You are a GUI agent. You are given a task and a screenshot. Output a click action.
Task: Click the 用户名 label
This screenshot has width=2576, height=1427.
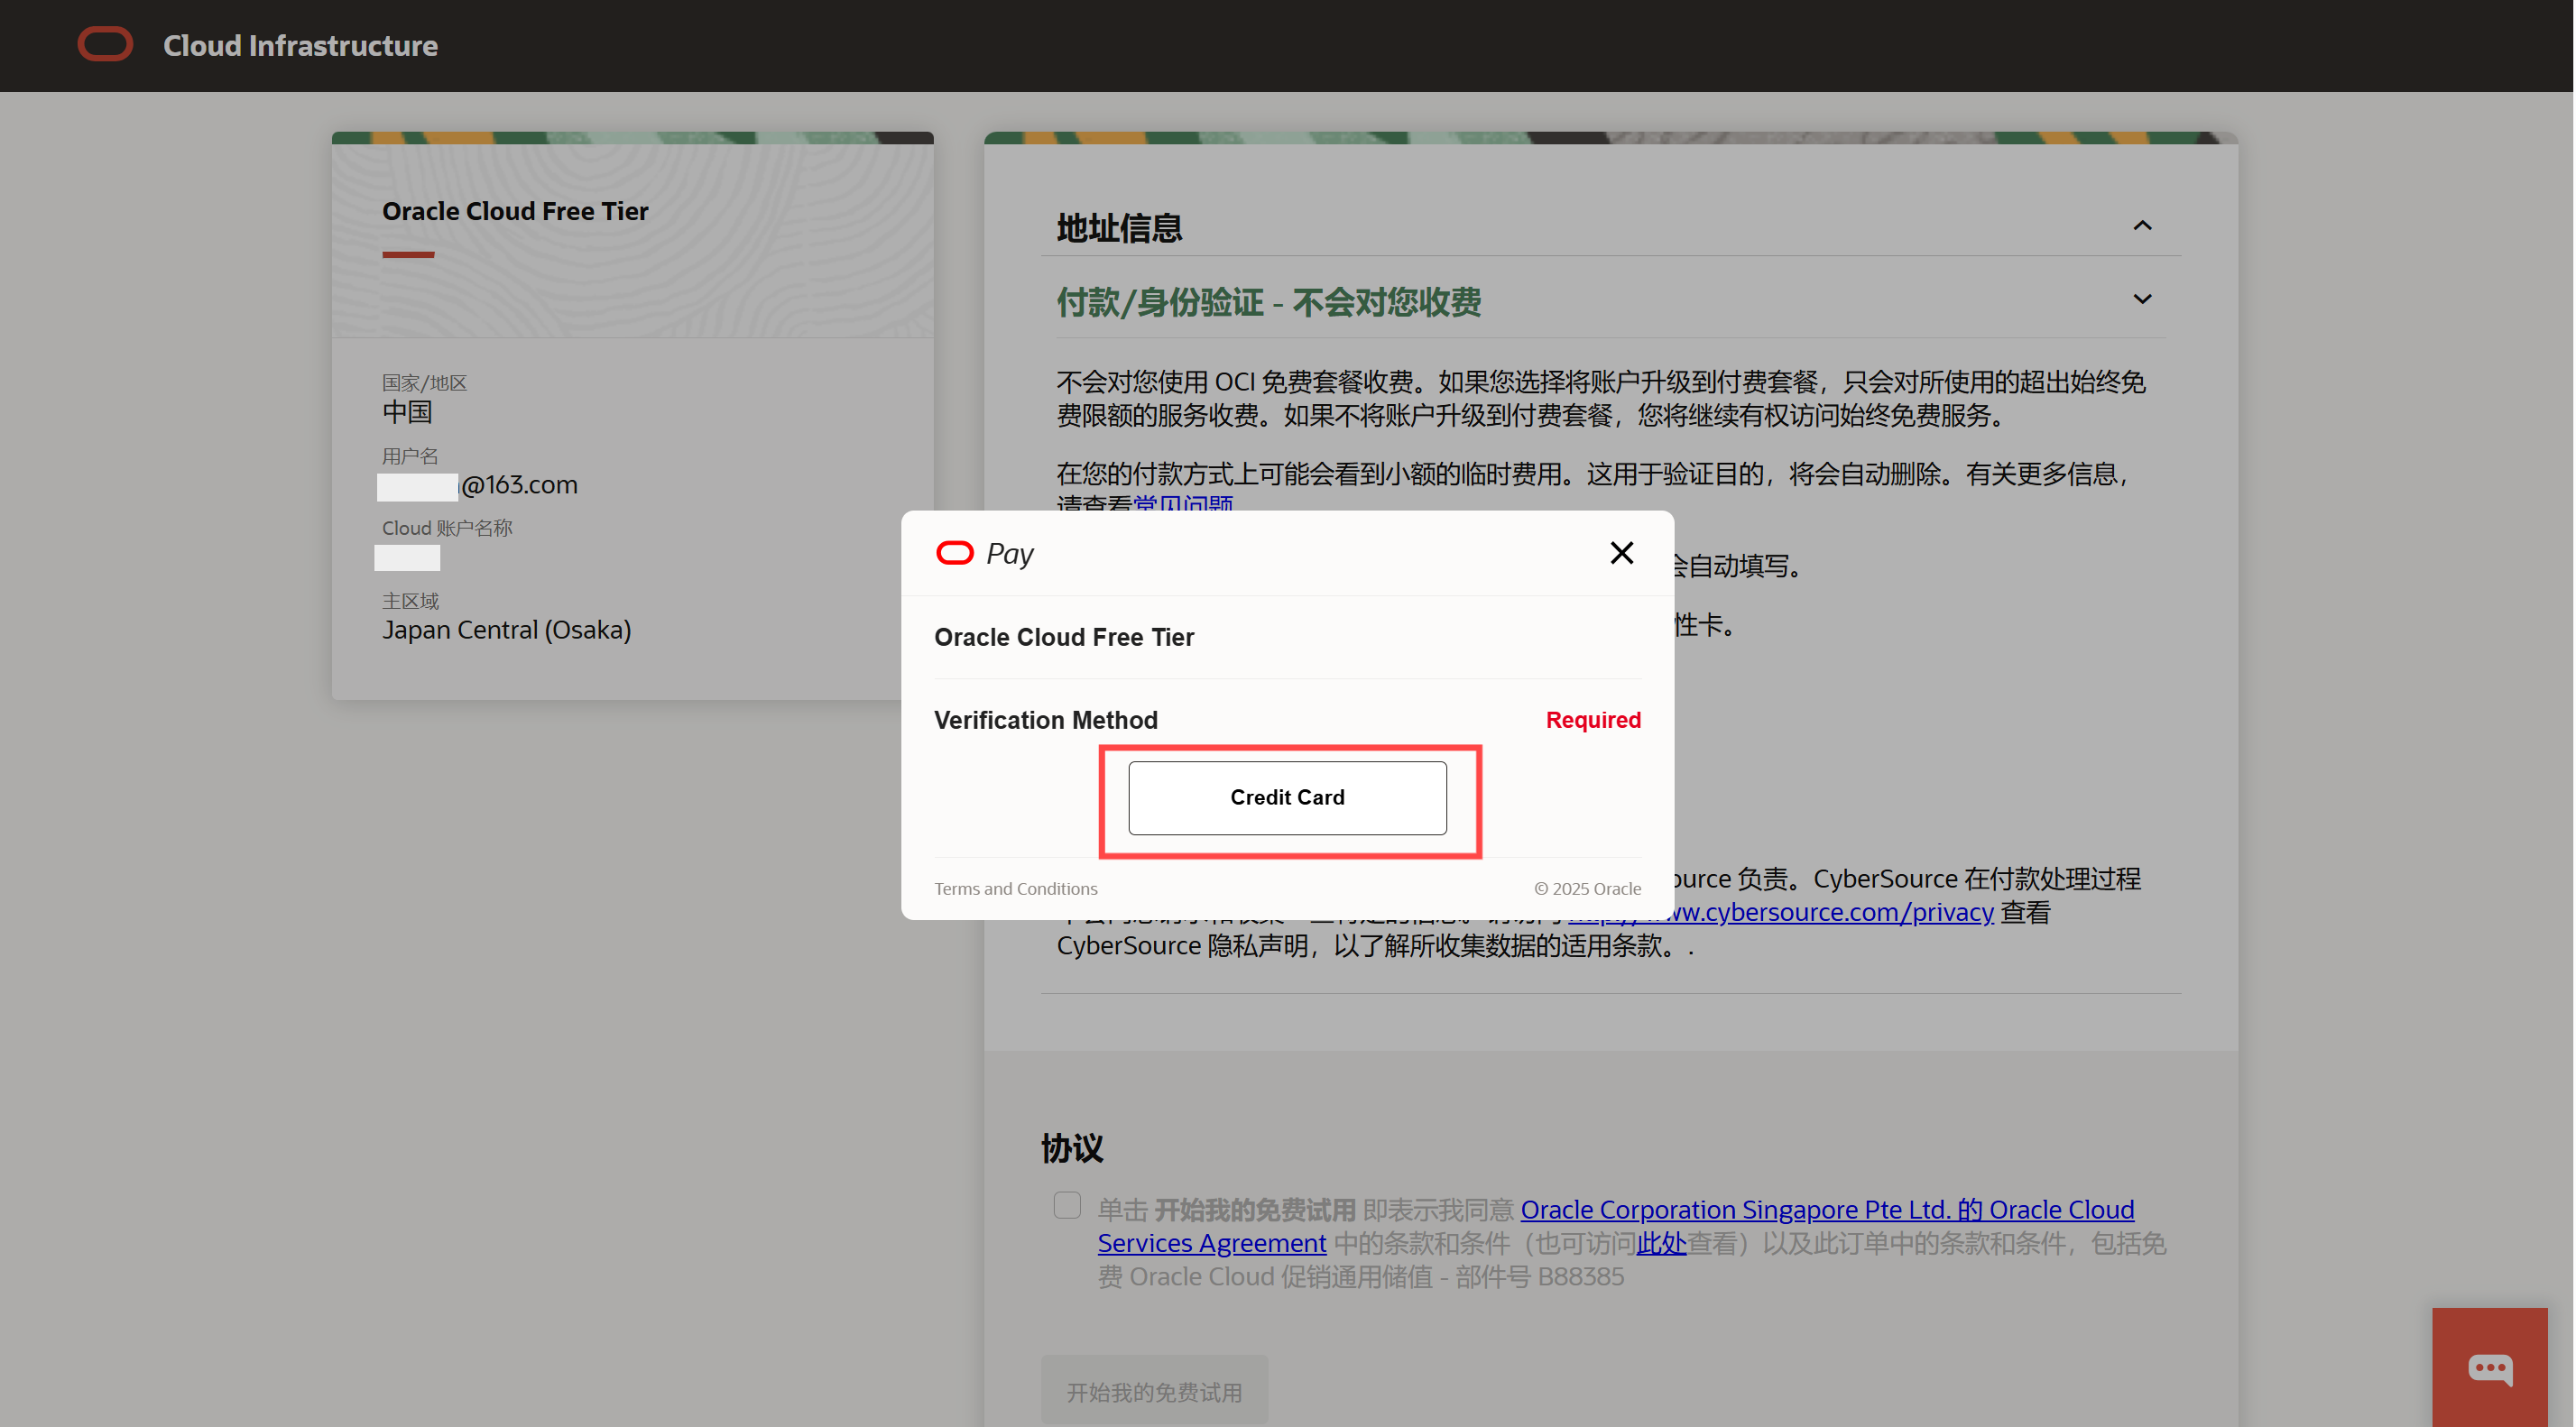click(x=410, y=456)
